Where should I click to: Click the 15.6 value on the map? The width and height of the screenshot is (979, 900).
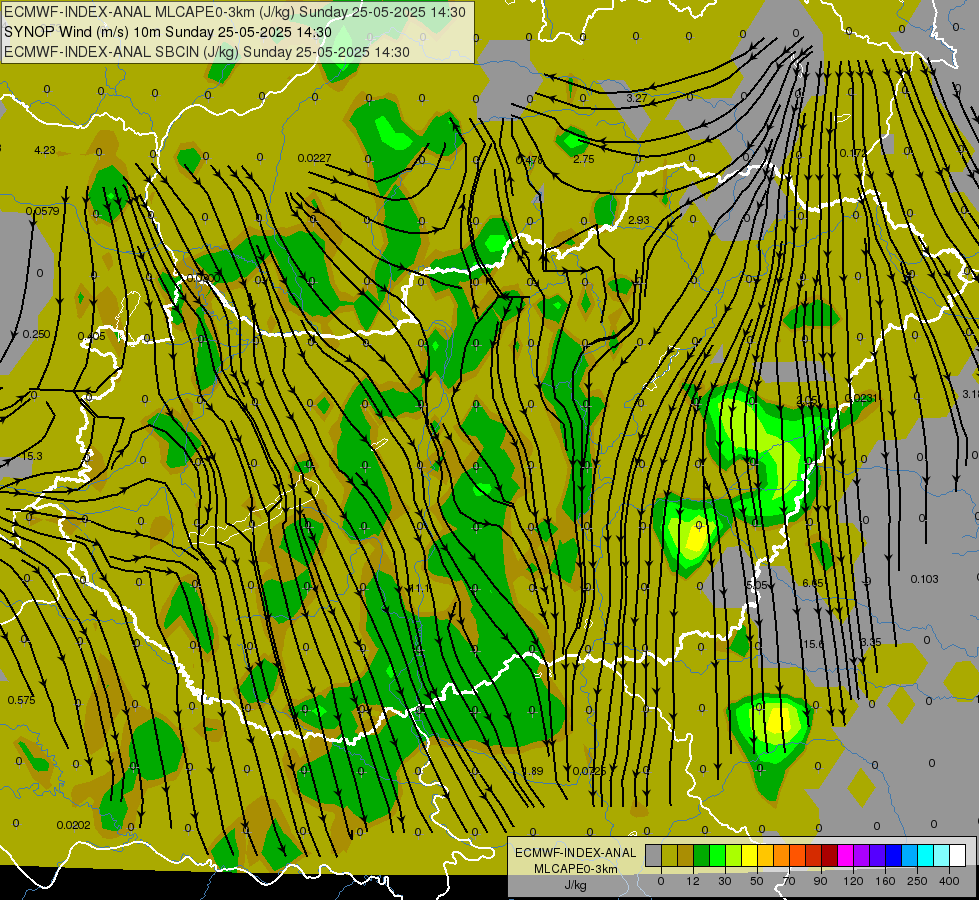point(813,644)
